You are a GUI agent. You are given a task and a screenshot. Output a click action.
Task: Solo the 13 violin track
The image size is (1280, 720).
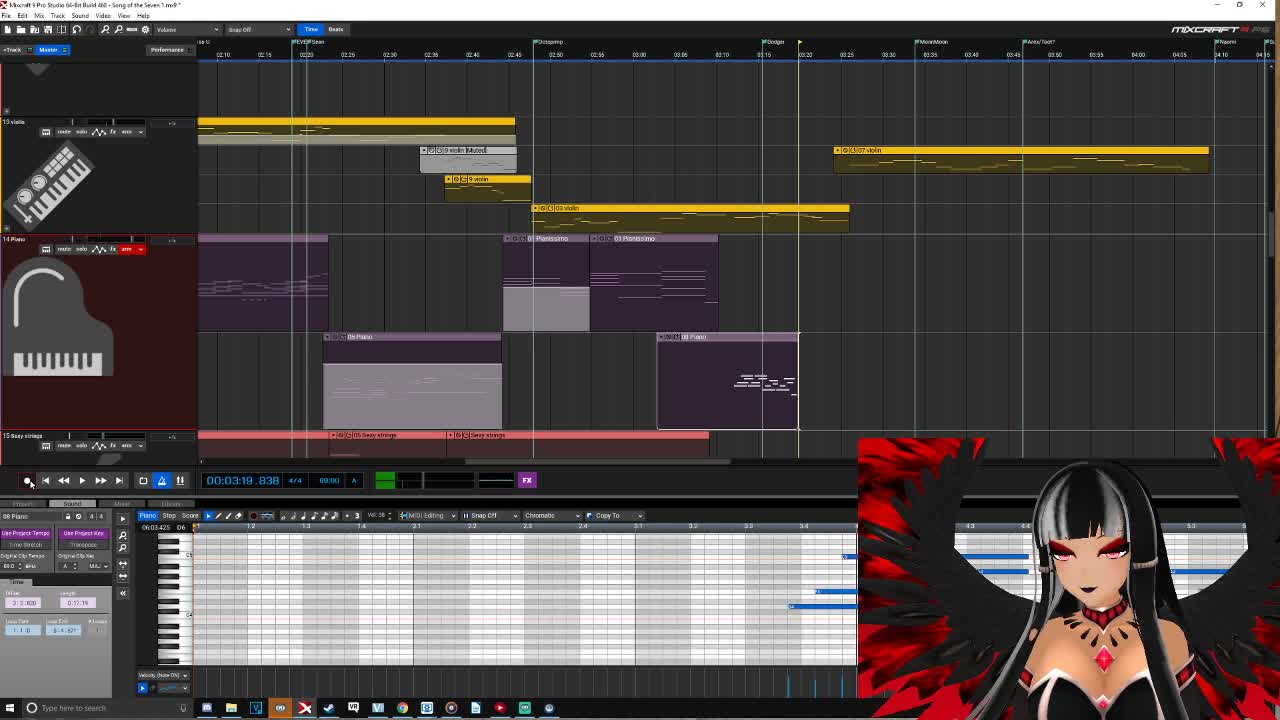tap(81, 131)
